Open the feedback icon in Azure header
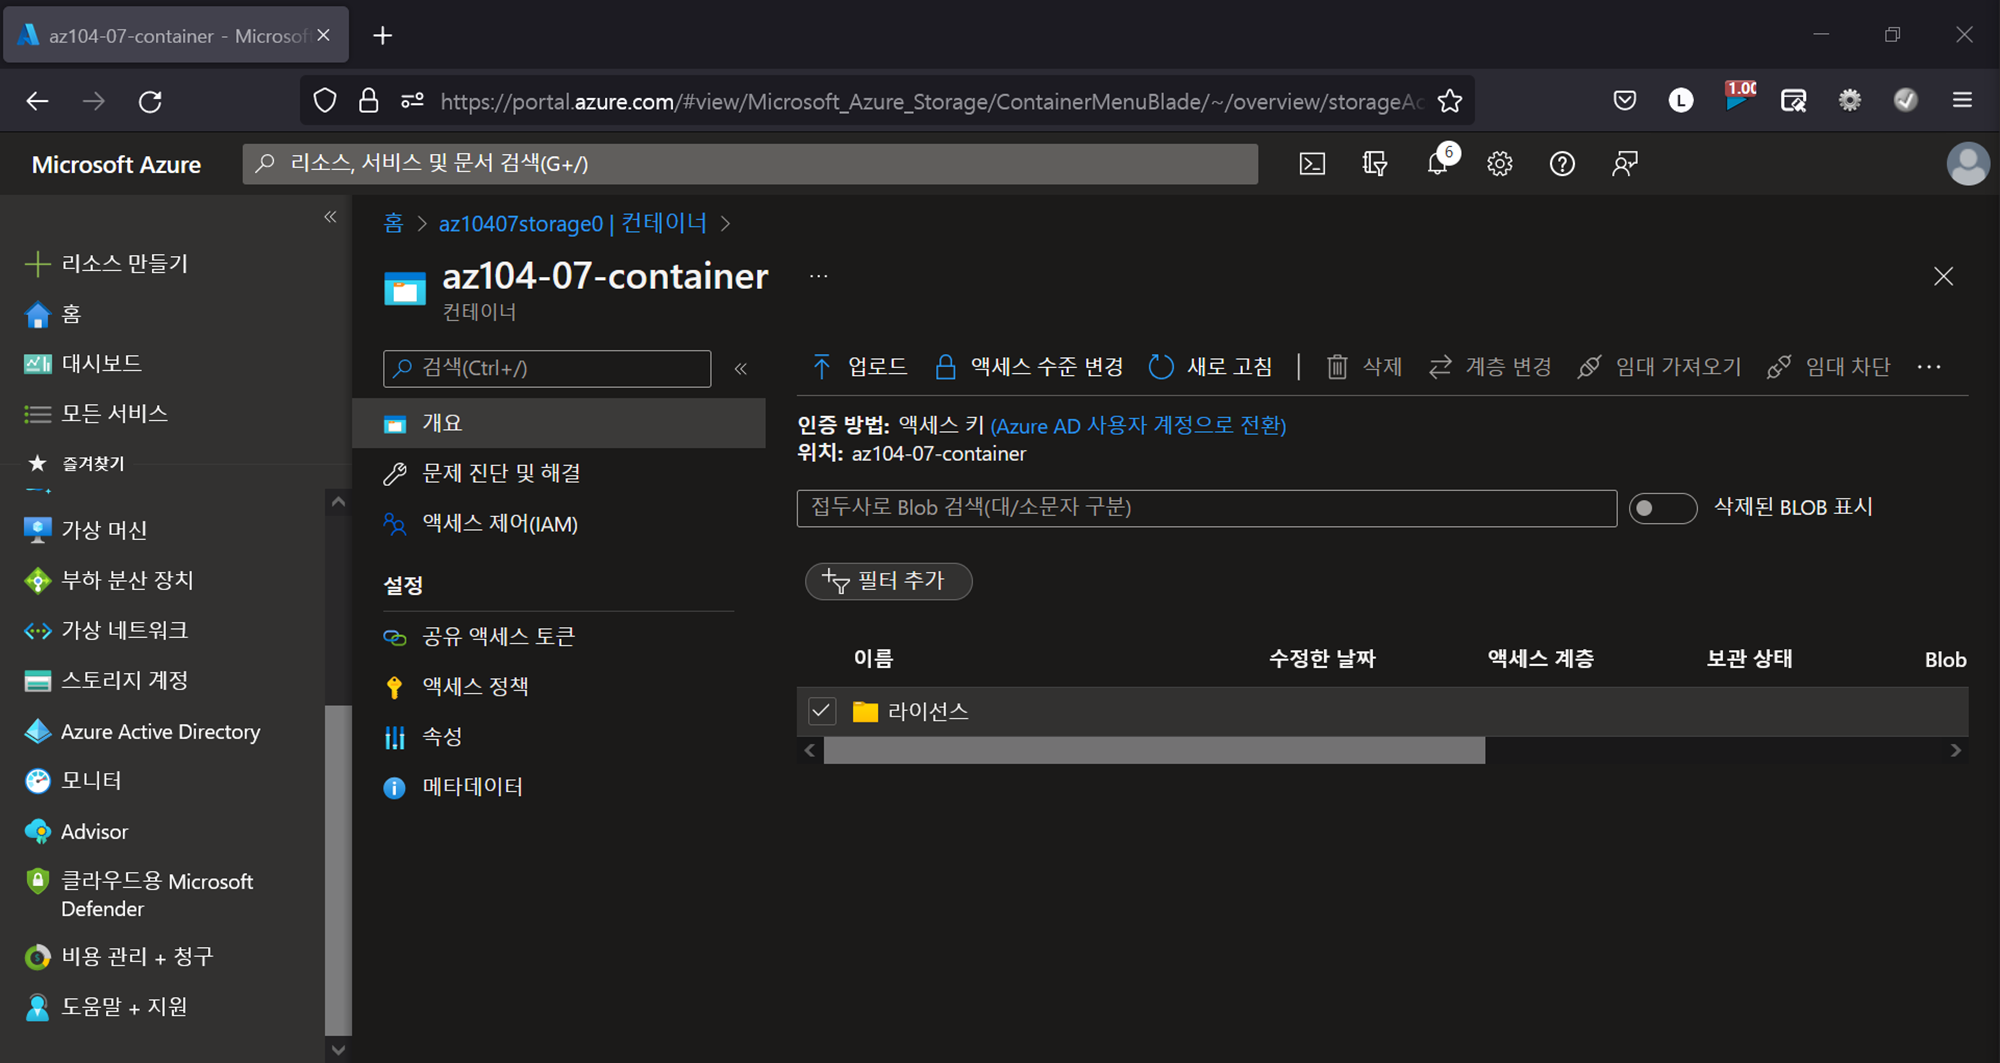 tap(1625, 164)
